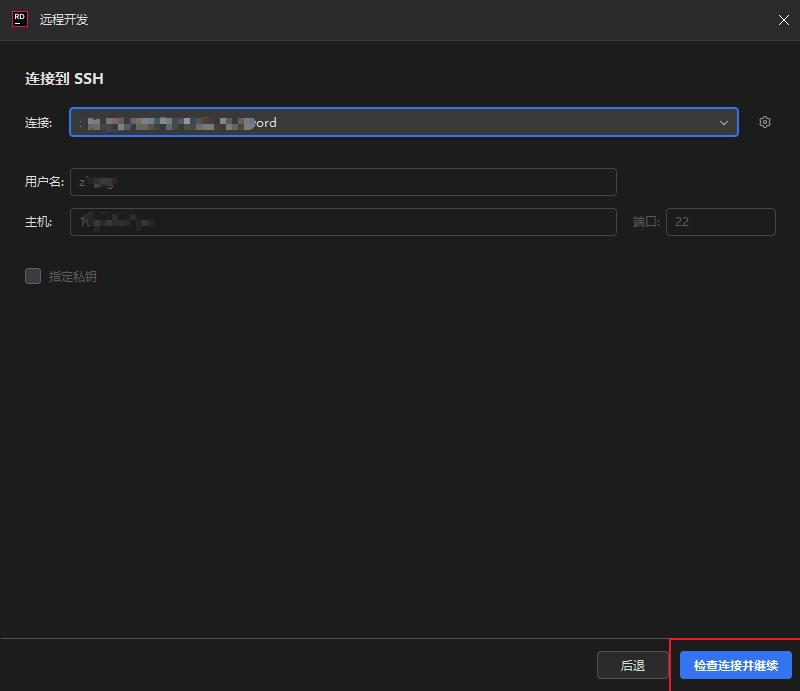Screen dimensions: 800x691
Task: Click the 连接: field label
Action: point(38,122)
